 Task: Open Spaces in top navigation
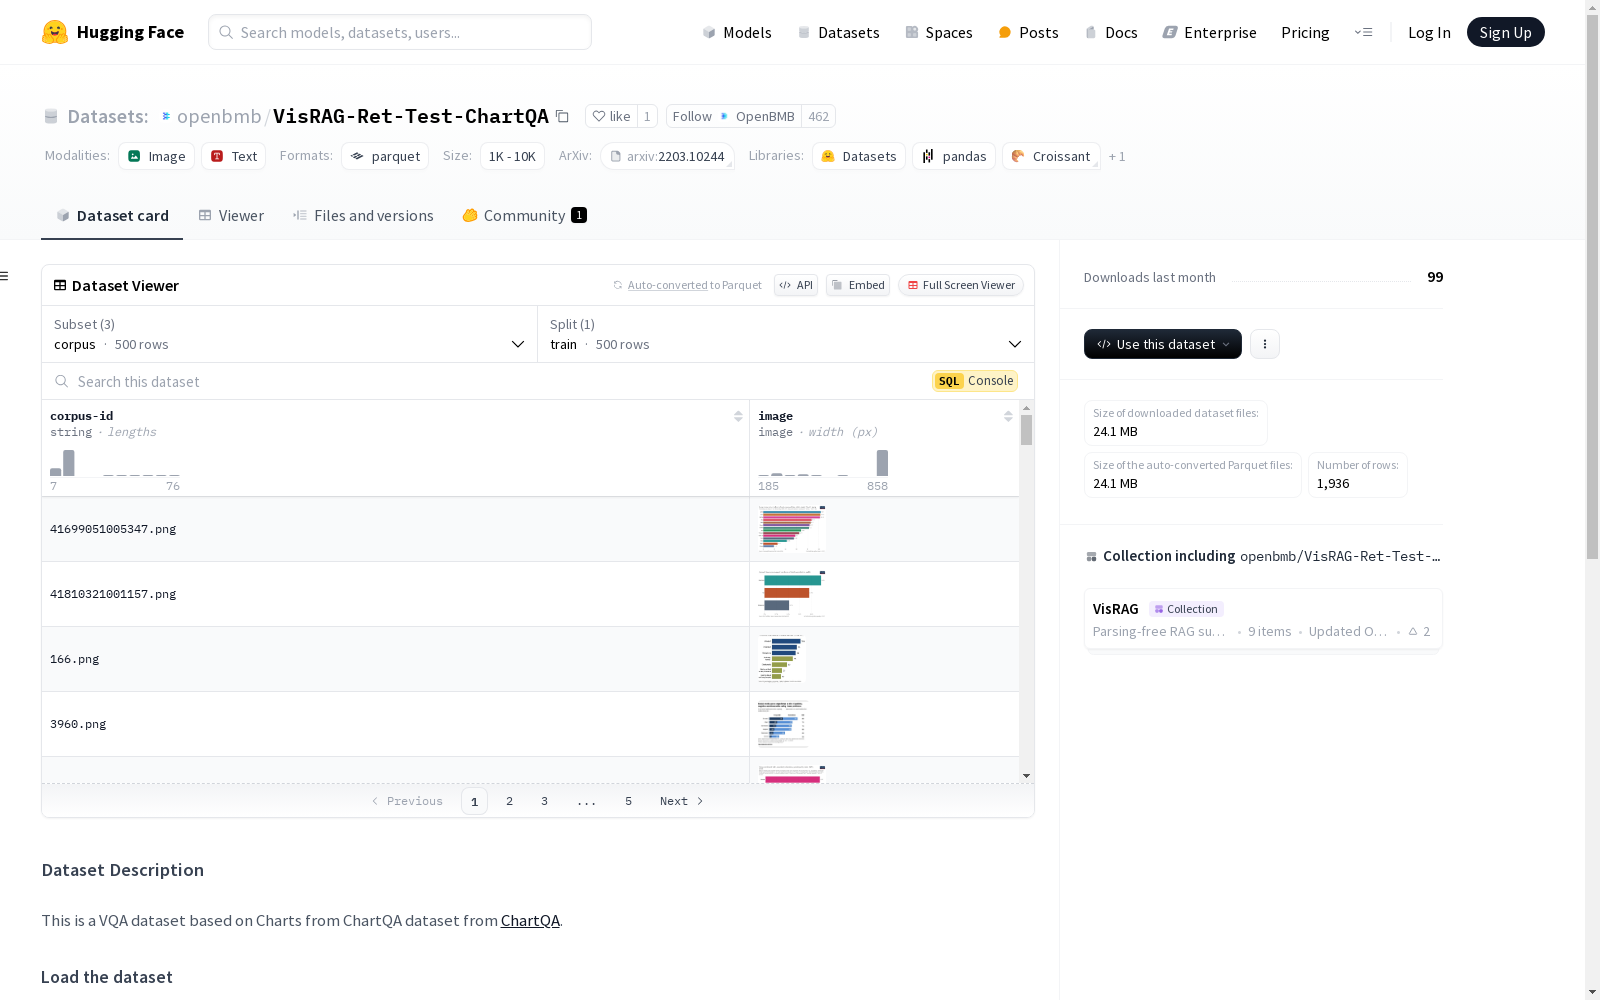pyautogui.click(x=939, y=32)
